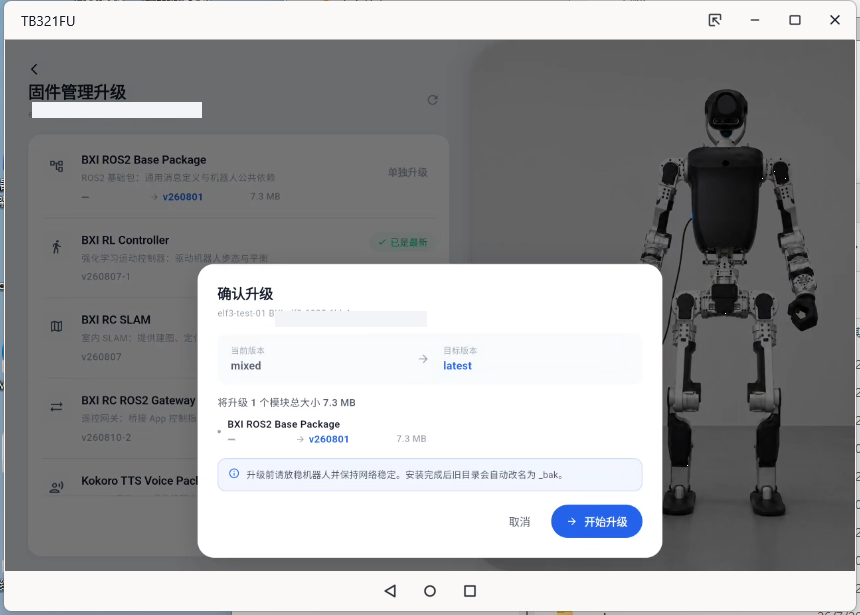Click the v260807-1 version under RL Controller
This screenshot has width=860, height=615.
(x=106, y=277)
